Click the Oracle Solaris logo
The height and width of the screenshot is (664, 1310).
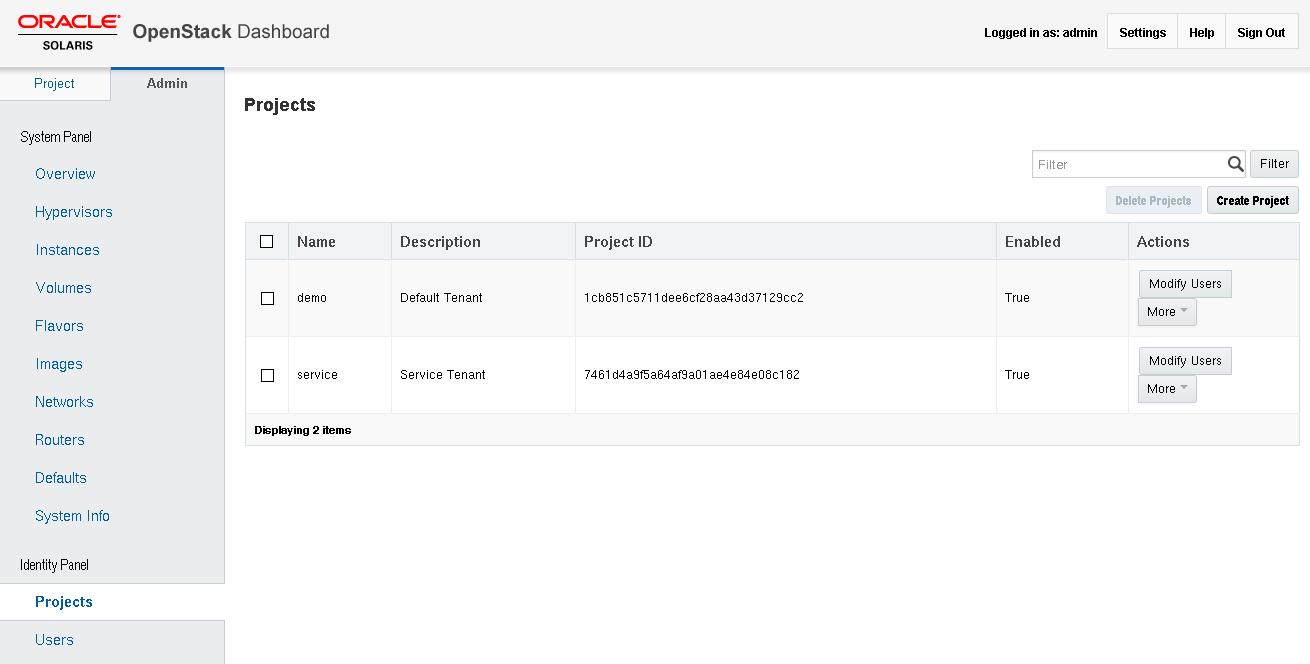pos(69,32)
